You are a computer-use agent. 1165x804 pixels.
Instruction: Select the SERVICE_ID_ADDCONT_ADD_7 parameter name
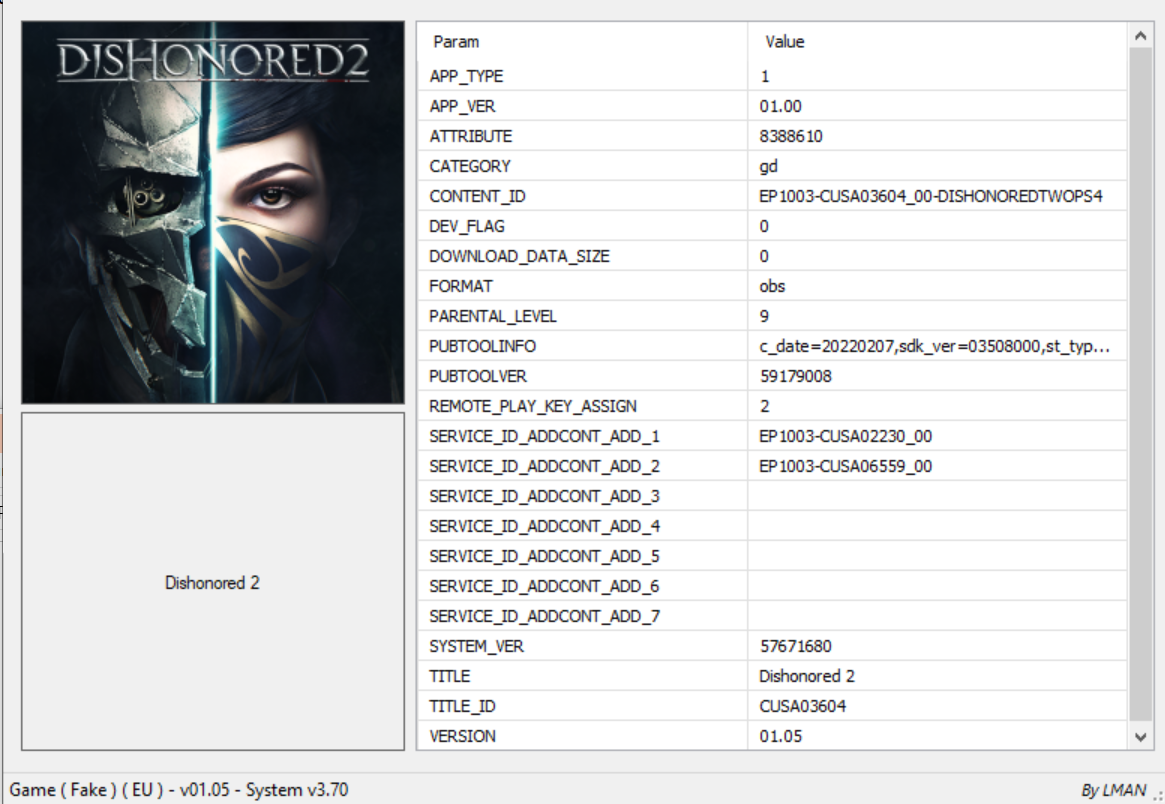point(544,616)
